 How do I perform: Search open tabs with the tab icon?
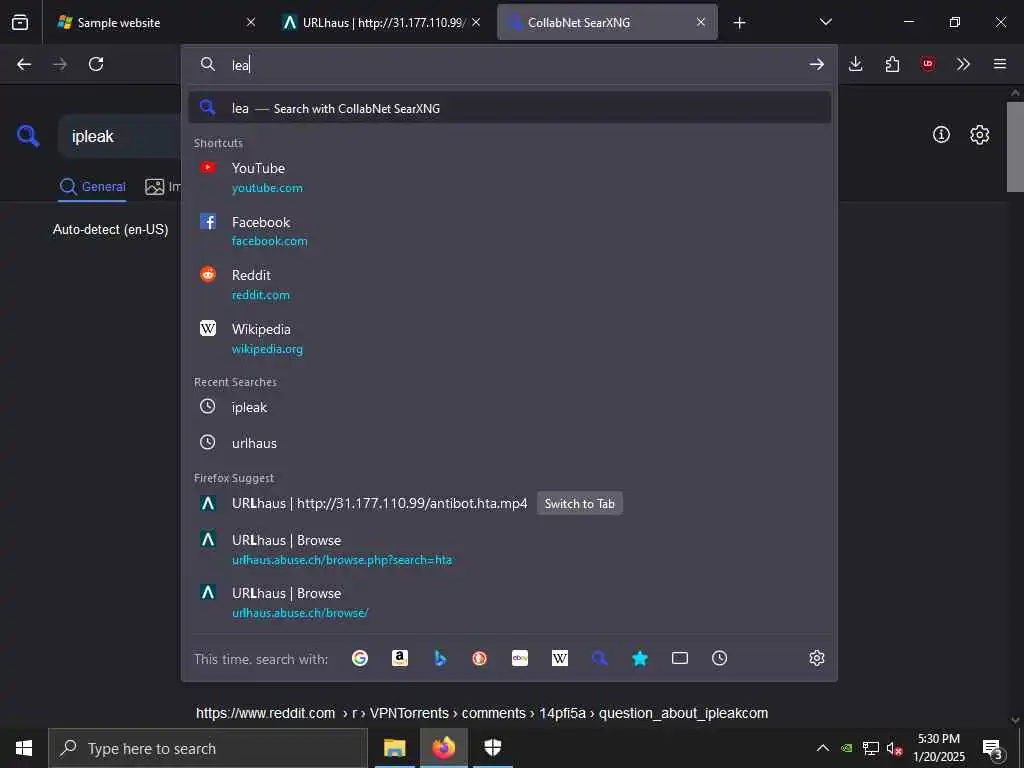[680, 658]
